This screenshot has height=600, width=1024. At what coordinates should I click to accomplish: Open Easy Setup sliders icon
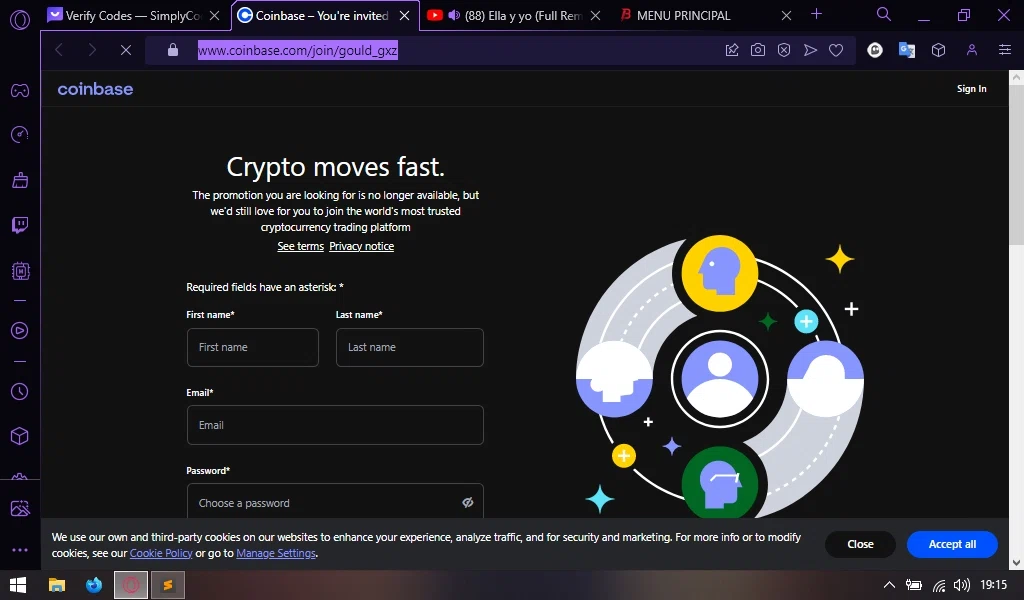point(1005,50)
